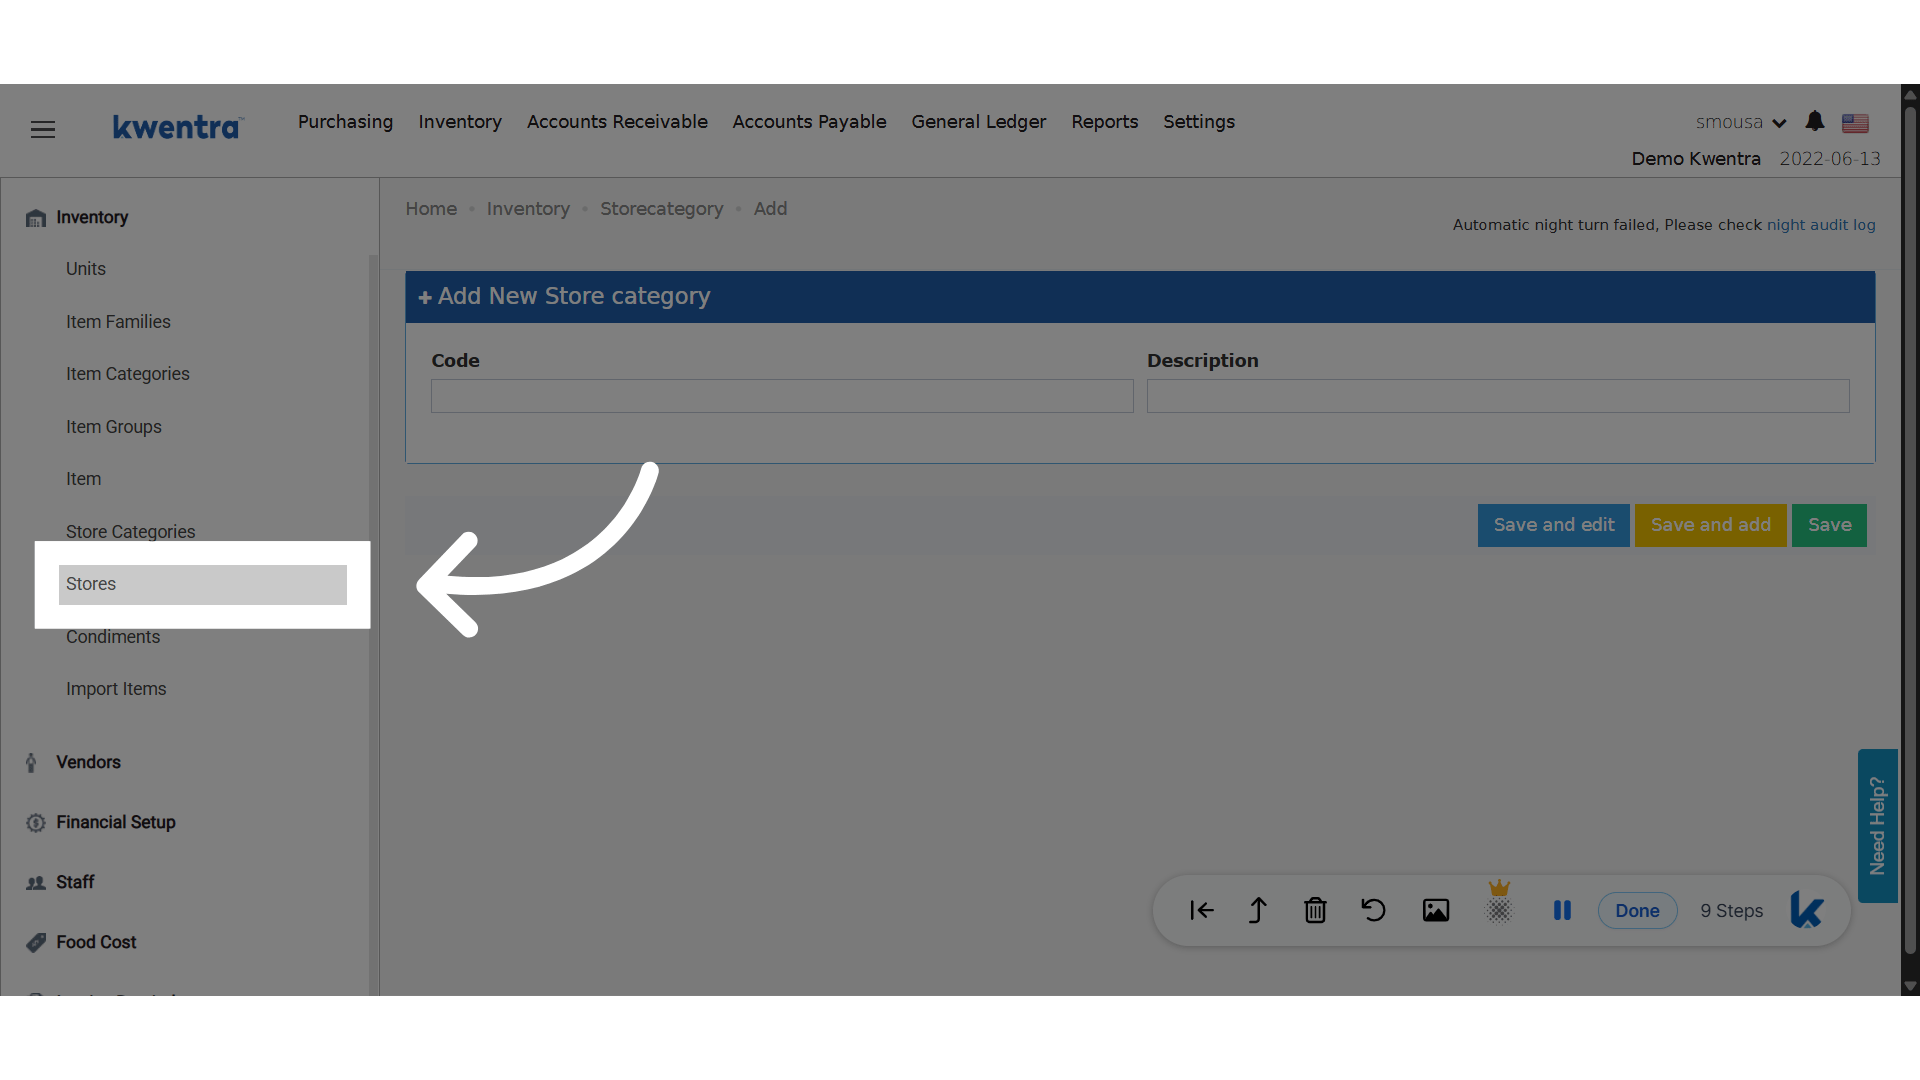Open Item Categories in the sidebar
Viewport: 1920px width, 1080px height.
click(128, 374)
